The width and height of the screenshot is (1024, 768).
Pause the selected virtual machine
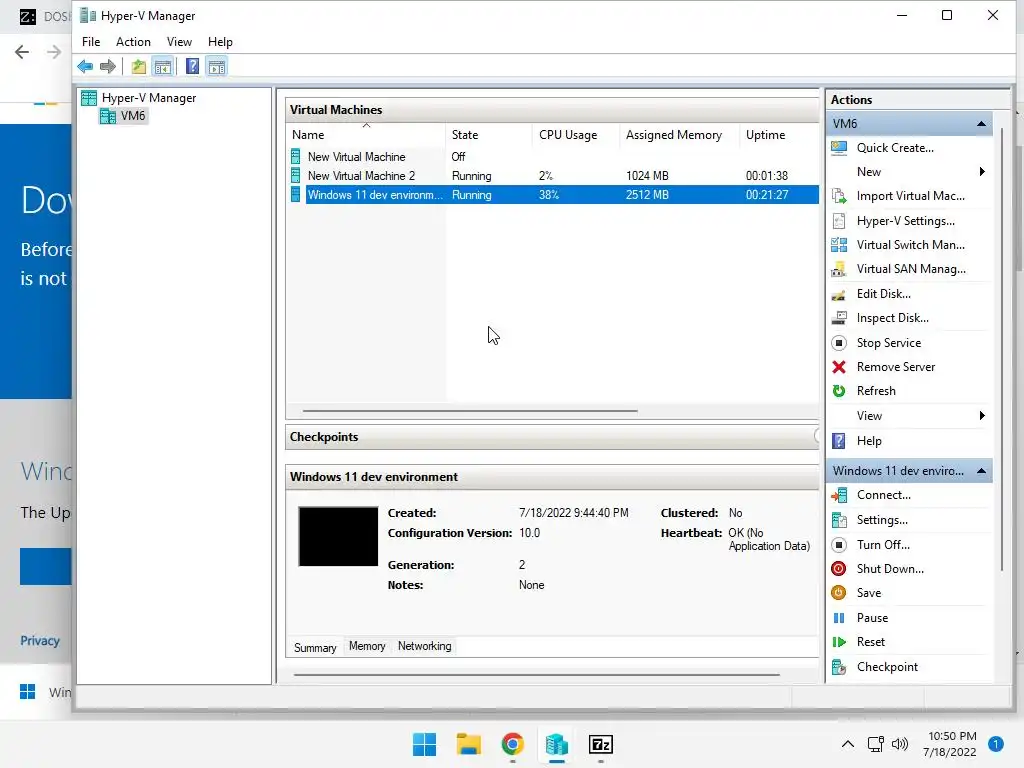pos(871,618)
